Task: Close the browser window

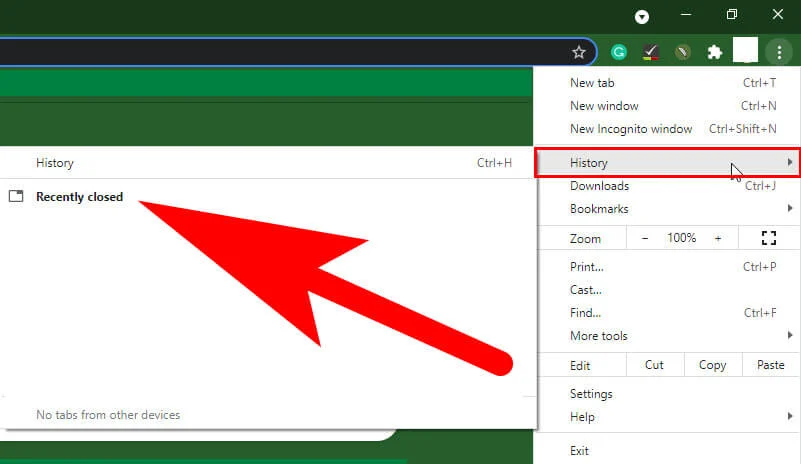Action: point(778,14)
